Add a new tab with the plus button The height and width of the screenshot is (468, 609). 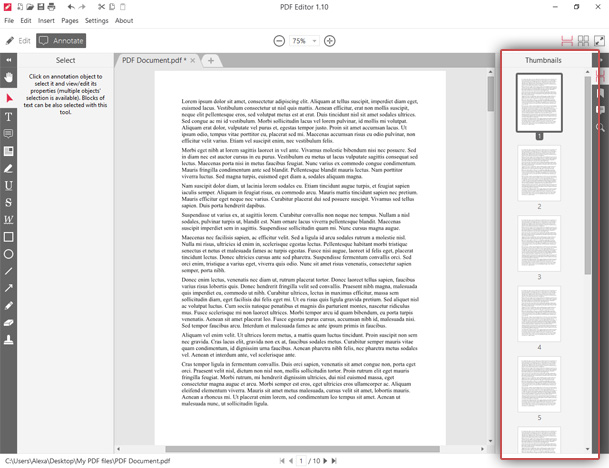pos(211,61)
